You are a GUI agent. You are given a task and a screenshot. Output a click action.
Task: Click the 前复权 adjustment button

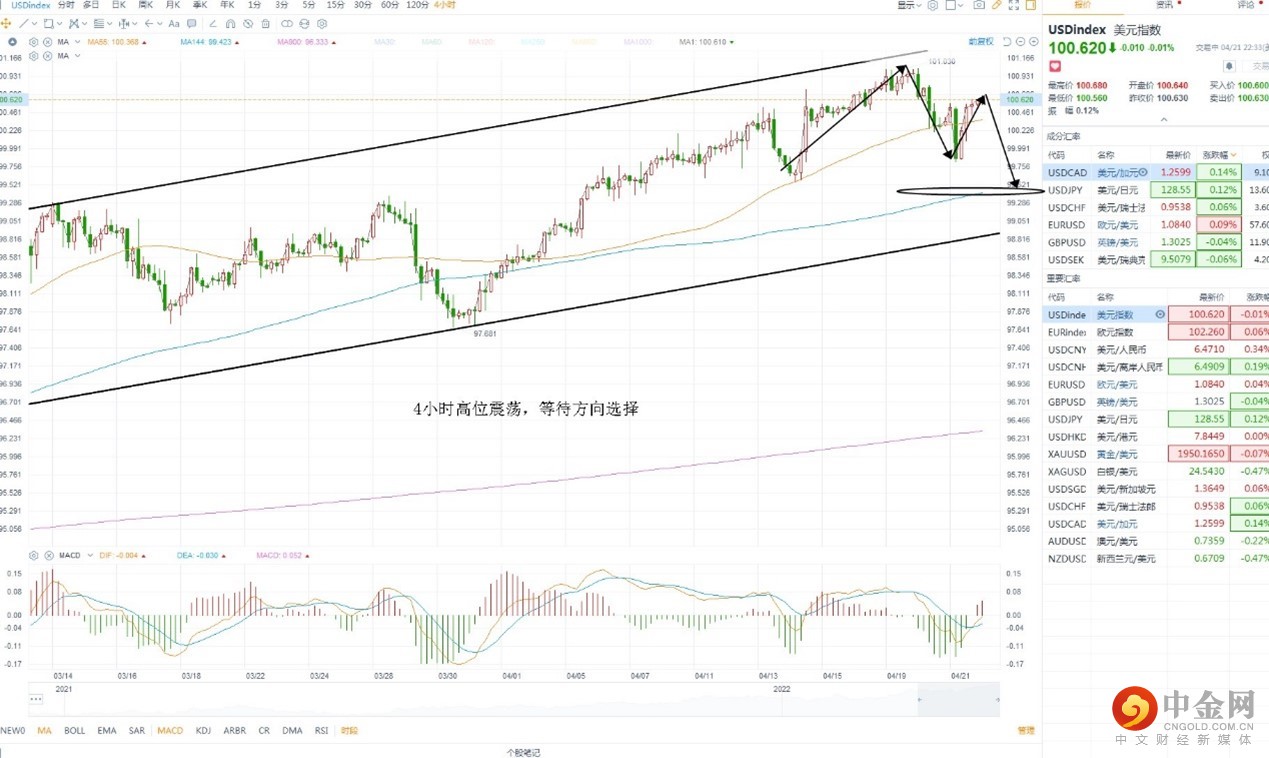click(982, 41)
